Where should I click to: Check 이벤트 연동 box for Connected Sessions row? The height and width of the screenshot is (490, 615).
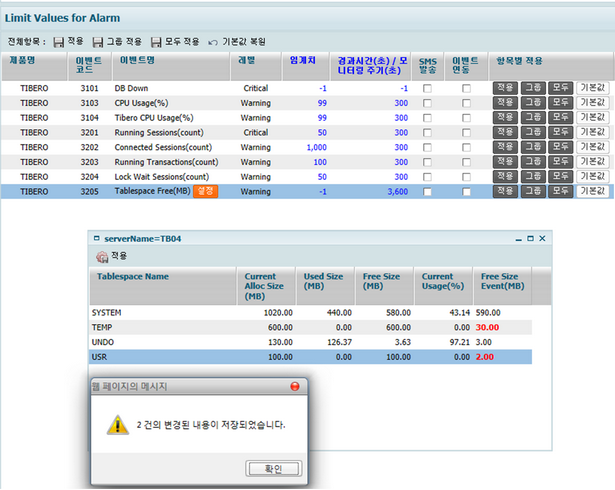[466, 148]
